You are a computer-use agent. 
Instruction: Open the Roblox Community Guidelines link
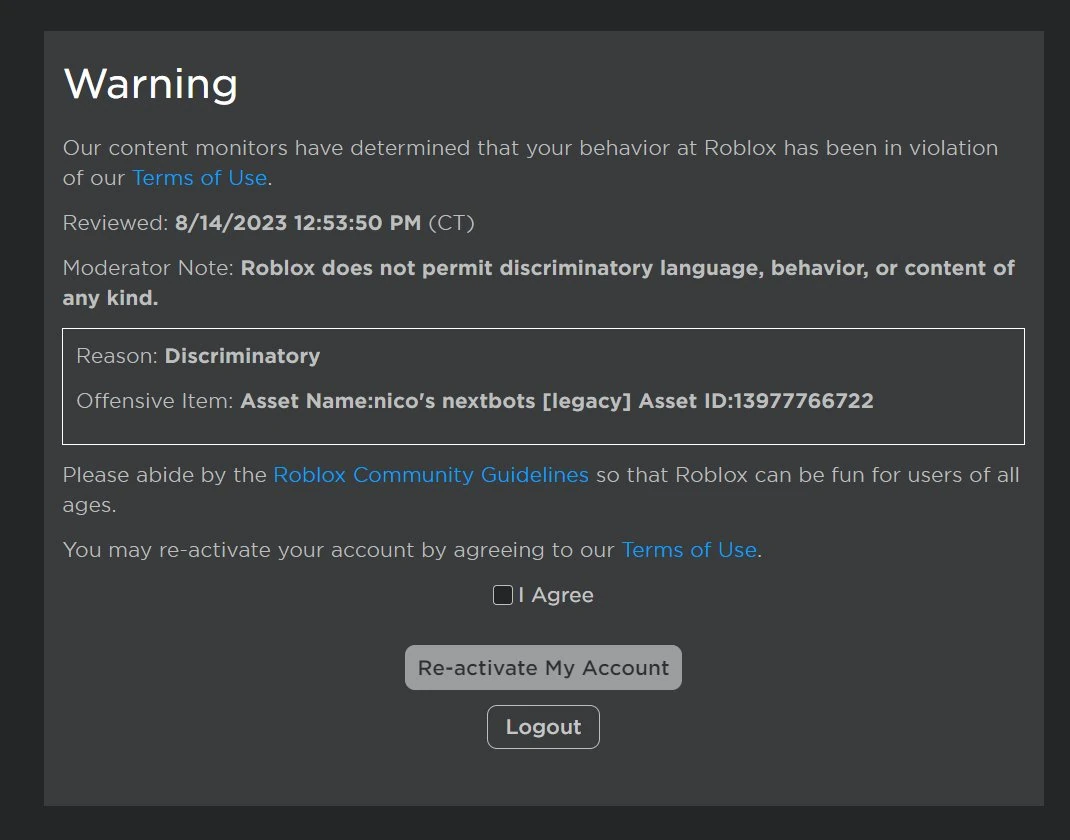coord(431,475)
